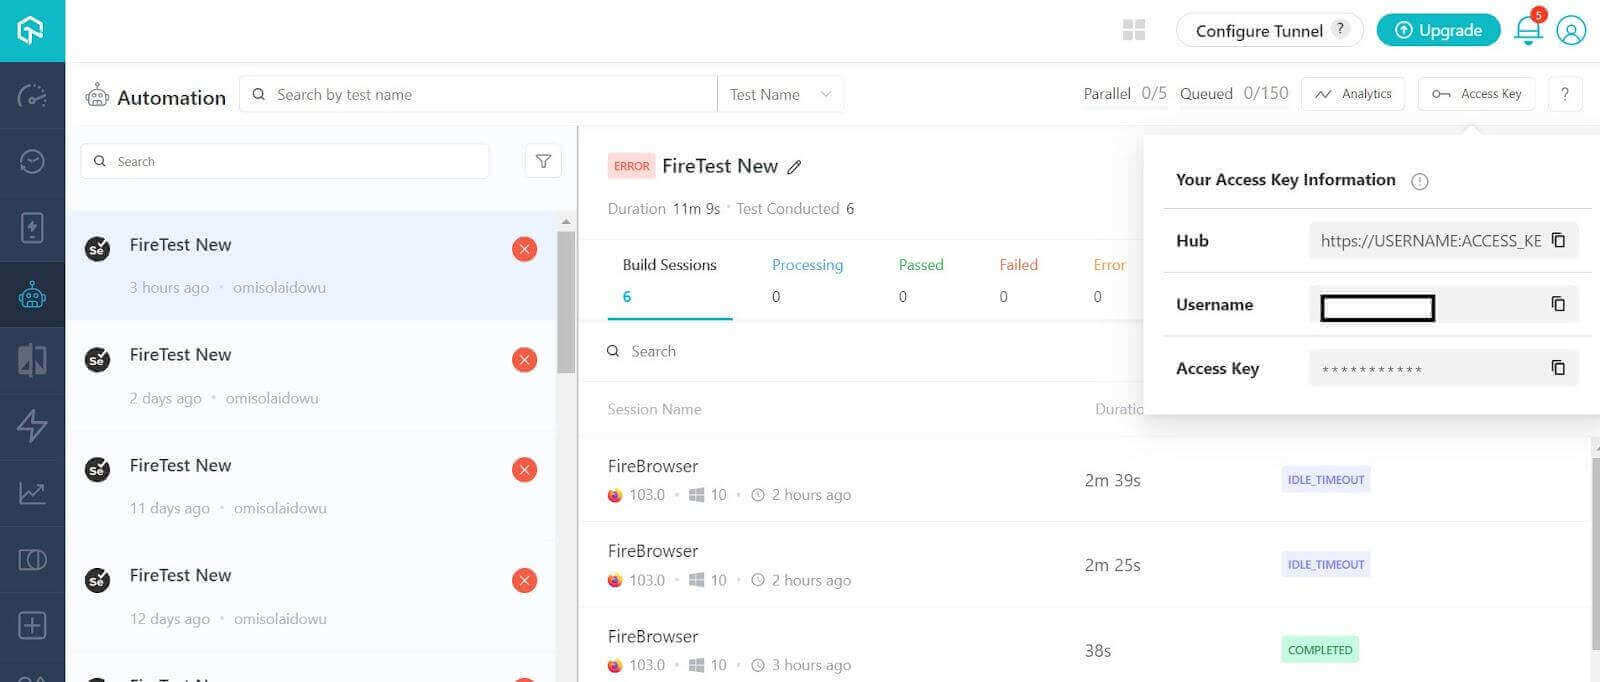Click IDLE_TIMEOUT status of 2m 39s session
1600x682 pixels.
[x=1326, y=479]
